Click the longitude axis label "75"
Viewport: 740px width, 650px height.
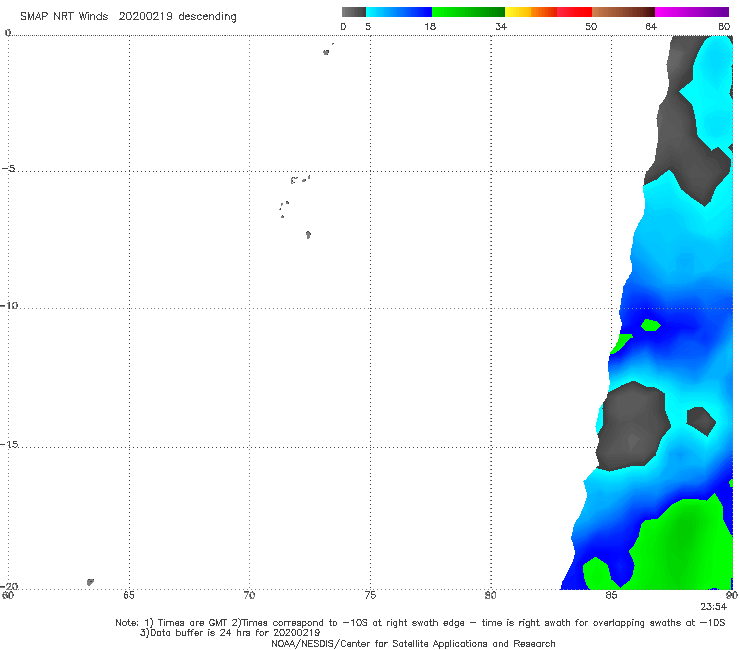click(x=370, y=595)
